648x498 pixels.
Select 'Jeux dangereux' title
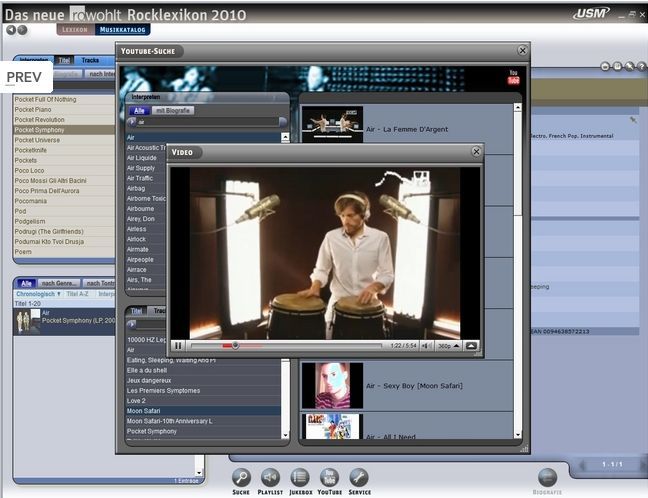click(x=203, y=380)
